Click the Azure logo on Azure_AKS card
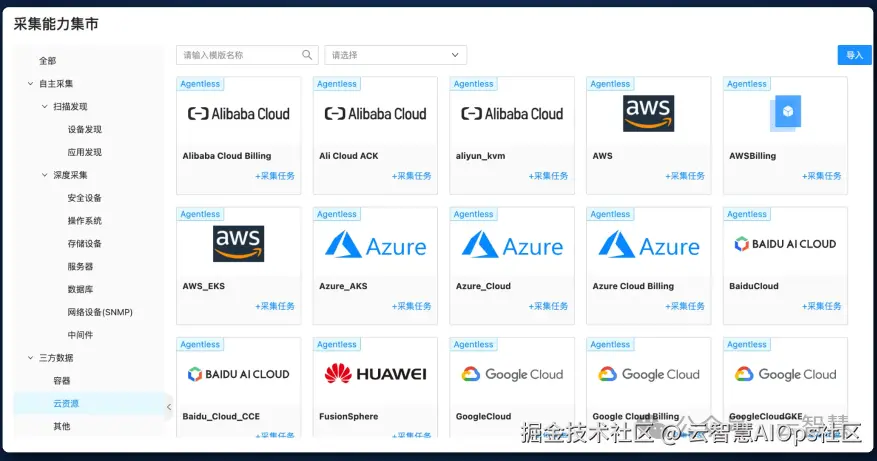This screenshot has width=877, height=461. 375,245
